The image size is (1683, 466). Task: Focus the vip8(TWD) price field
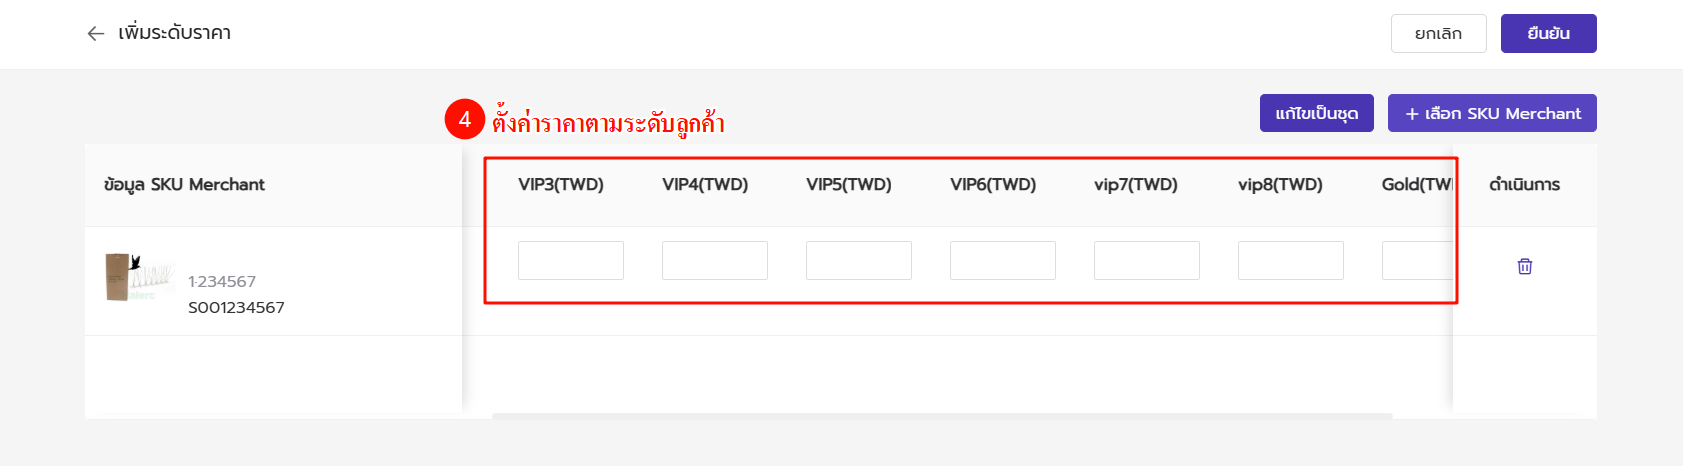click(1291, 260)
